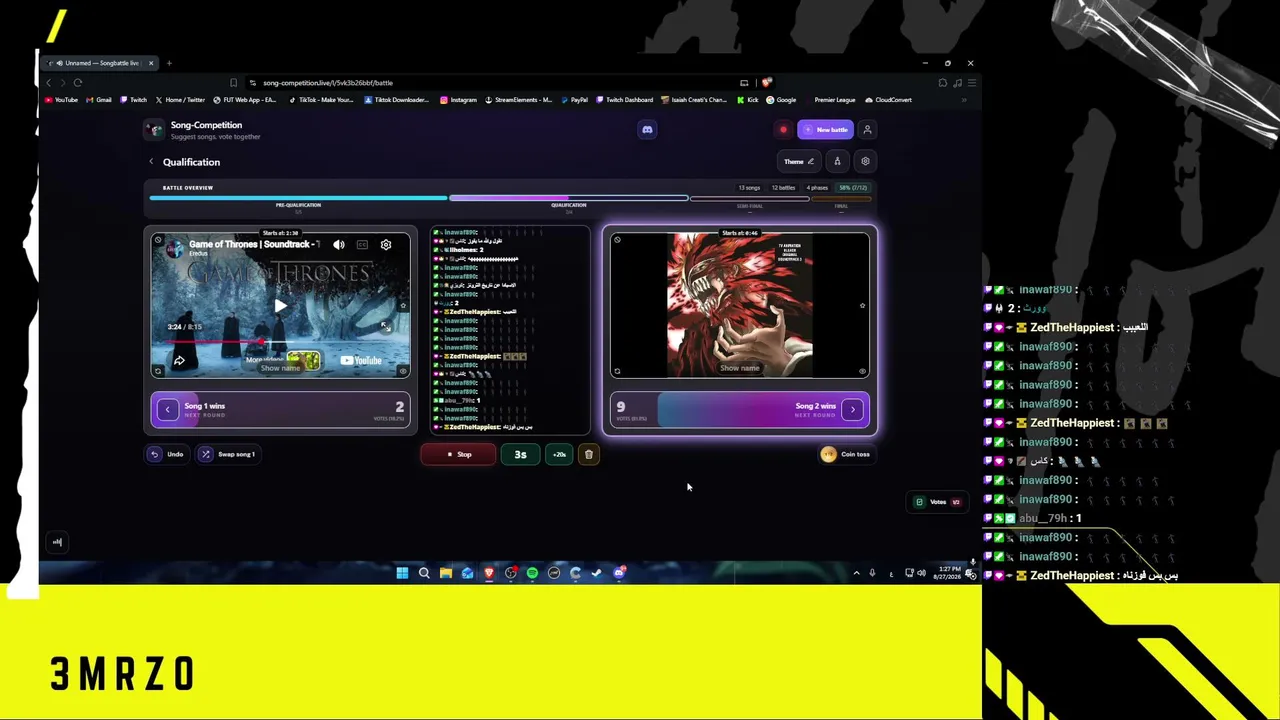Show hidden system tray icons
Viewport: 1280px width, 720px height.
(856, 573)
